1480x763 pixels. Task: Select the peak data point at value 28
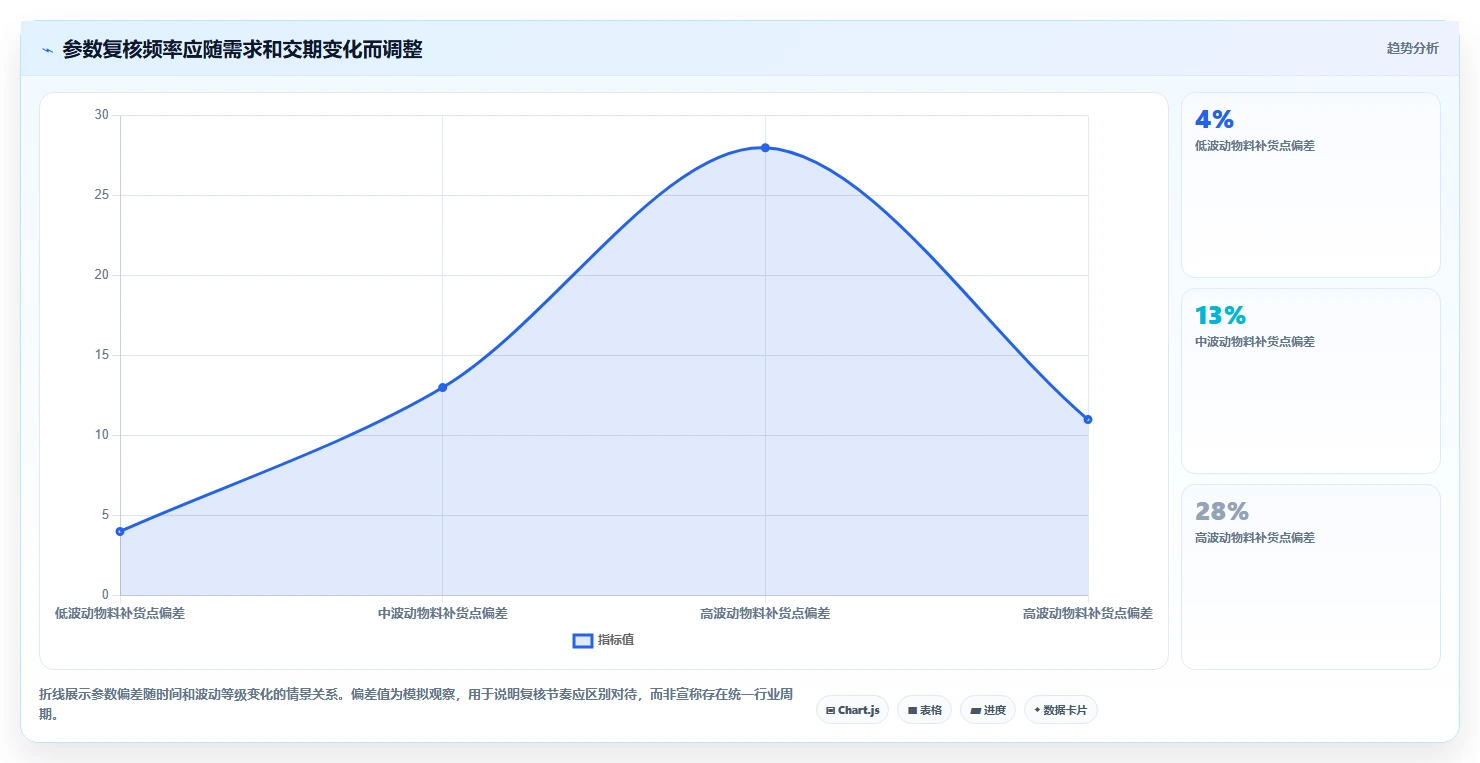[765, 147]
